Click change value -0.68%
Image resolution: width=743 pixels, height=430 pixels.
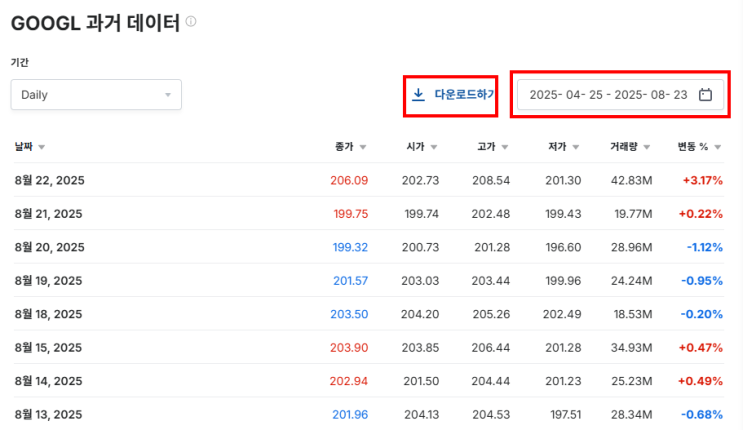702,414
